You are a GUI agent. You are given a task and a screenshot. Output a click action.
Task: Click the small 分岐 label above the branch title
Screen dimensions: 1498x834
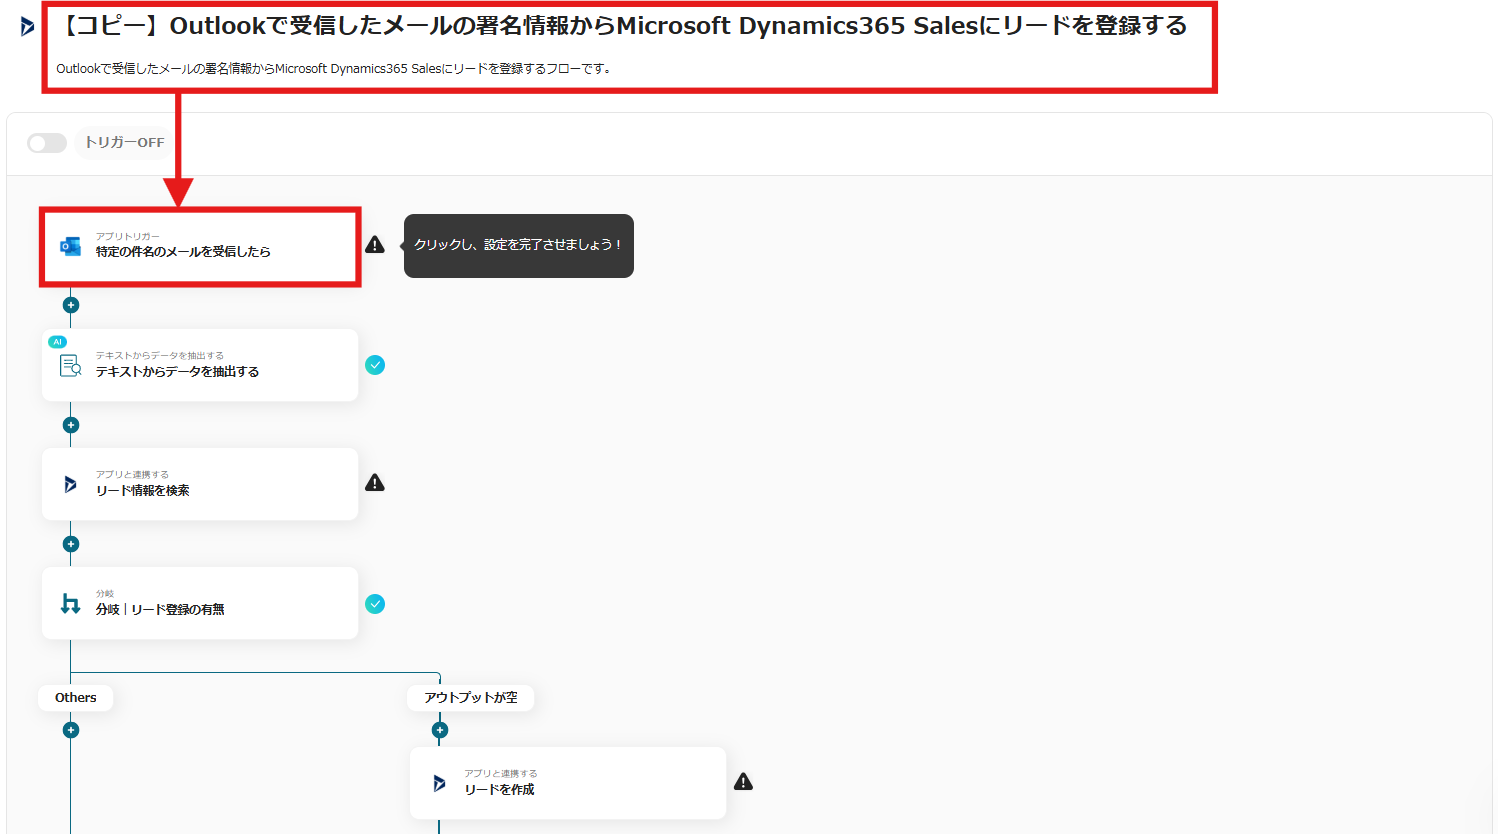105,594
